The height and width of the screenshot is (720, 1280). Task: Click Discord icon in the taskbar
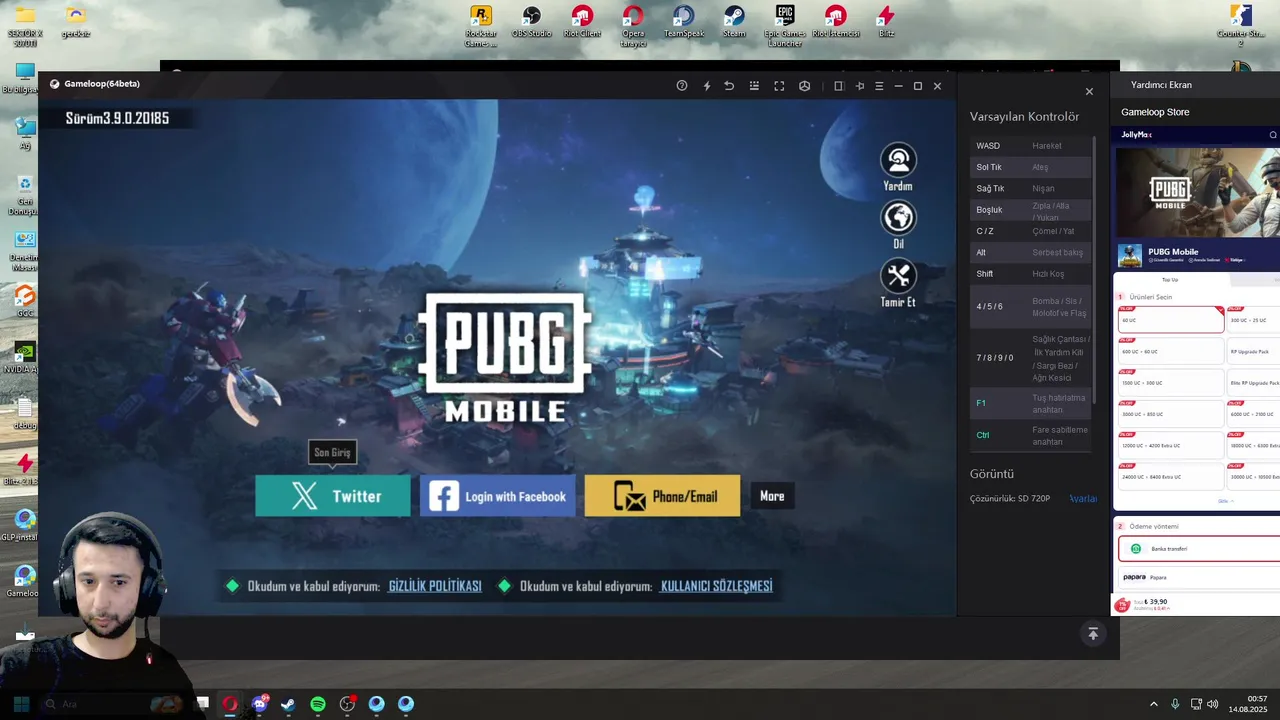coord(260,704)
